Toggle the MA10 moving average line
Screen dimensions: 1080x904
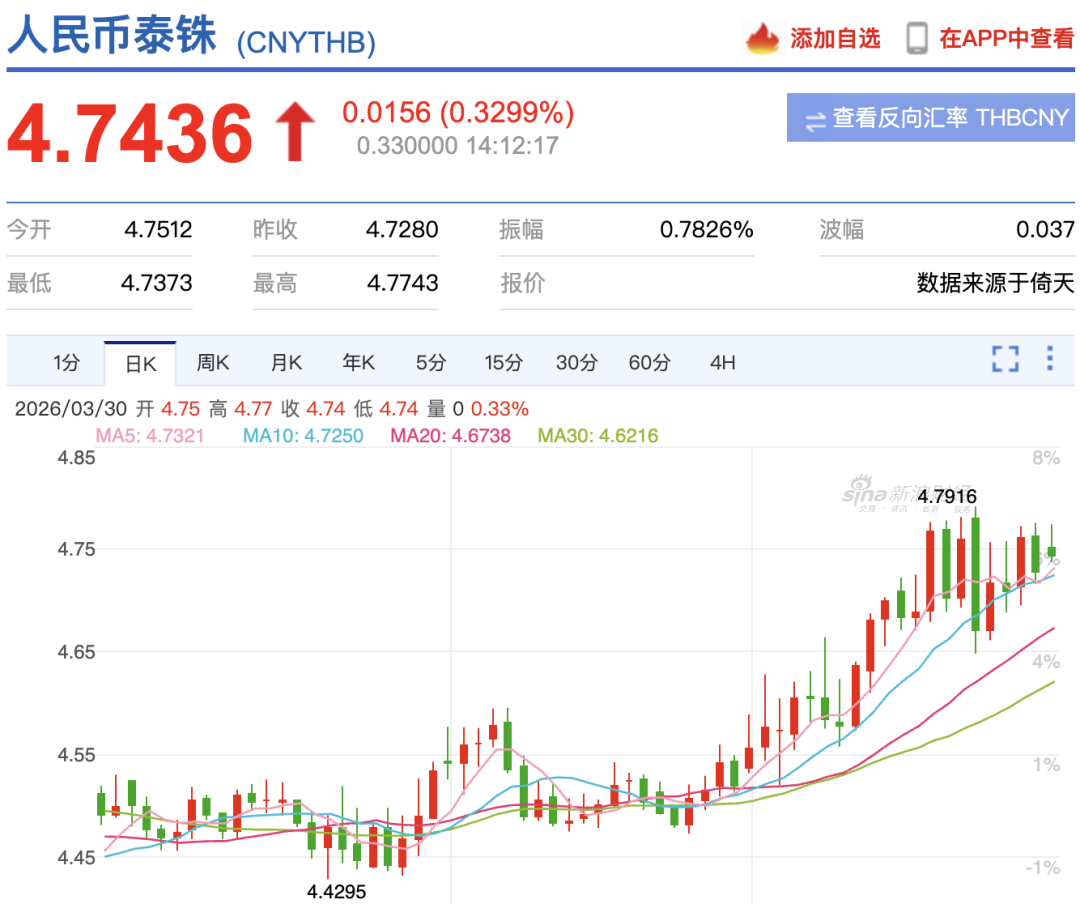click(x=302, y=435)
